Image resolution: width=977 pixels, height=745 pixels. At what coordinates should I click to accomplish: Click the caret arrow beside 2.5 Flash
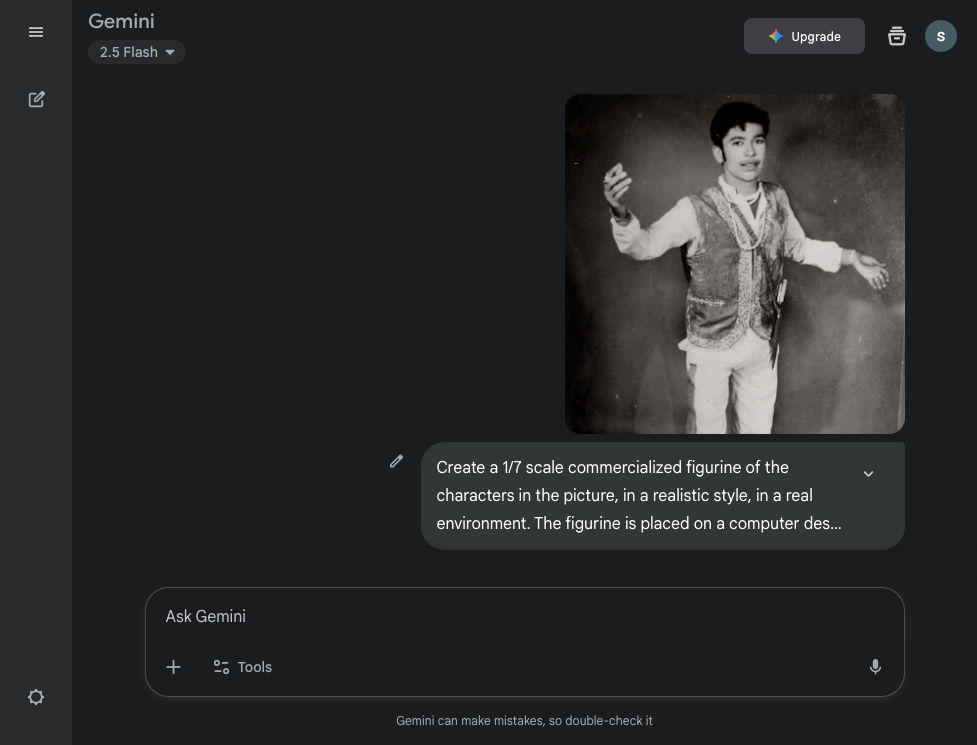169,52
